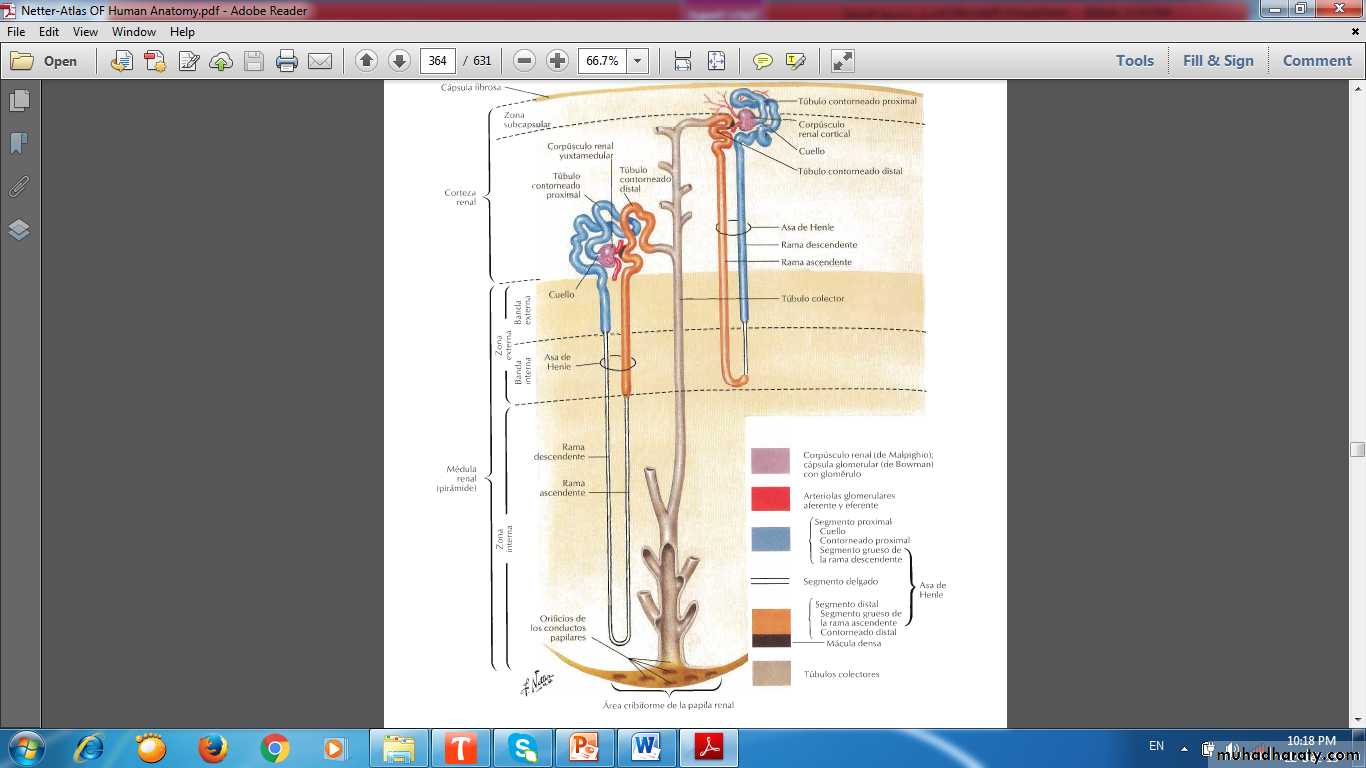
Task: Go to the previous page with the up arrow
Action: point(366,61)
